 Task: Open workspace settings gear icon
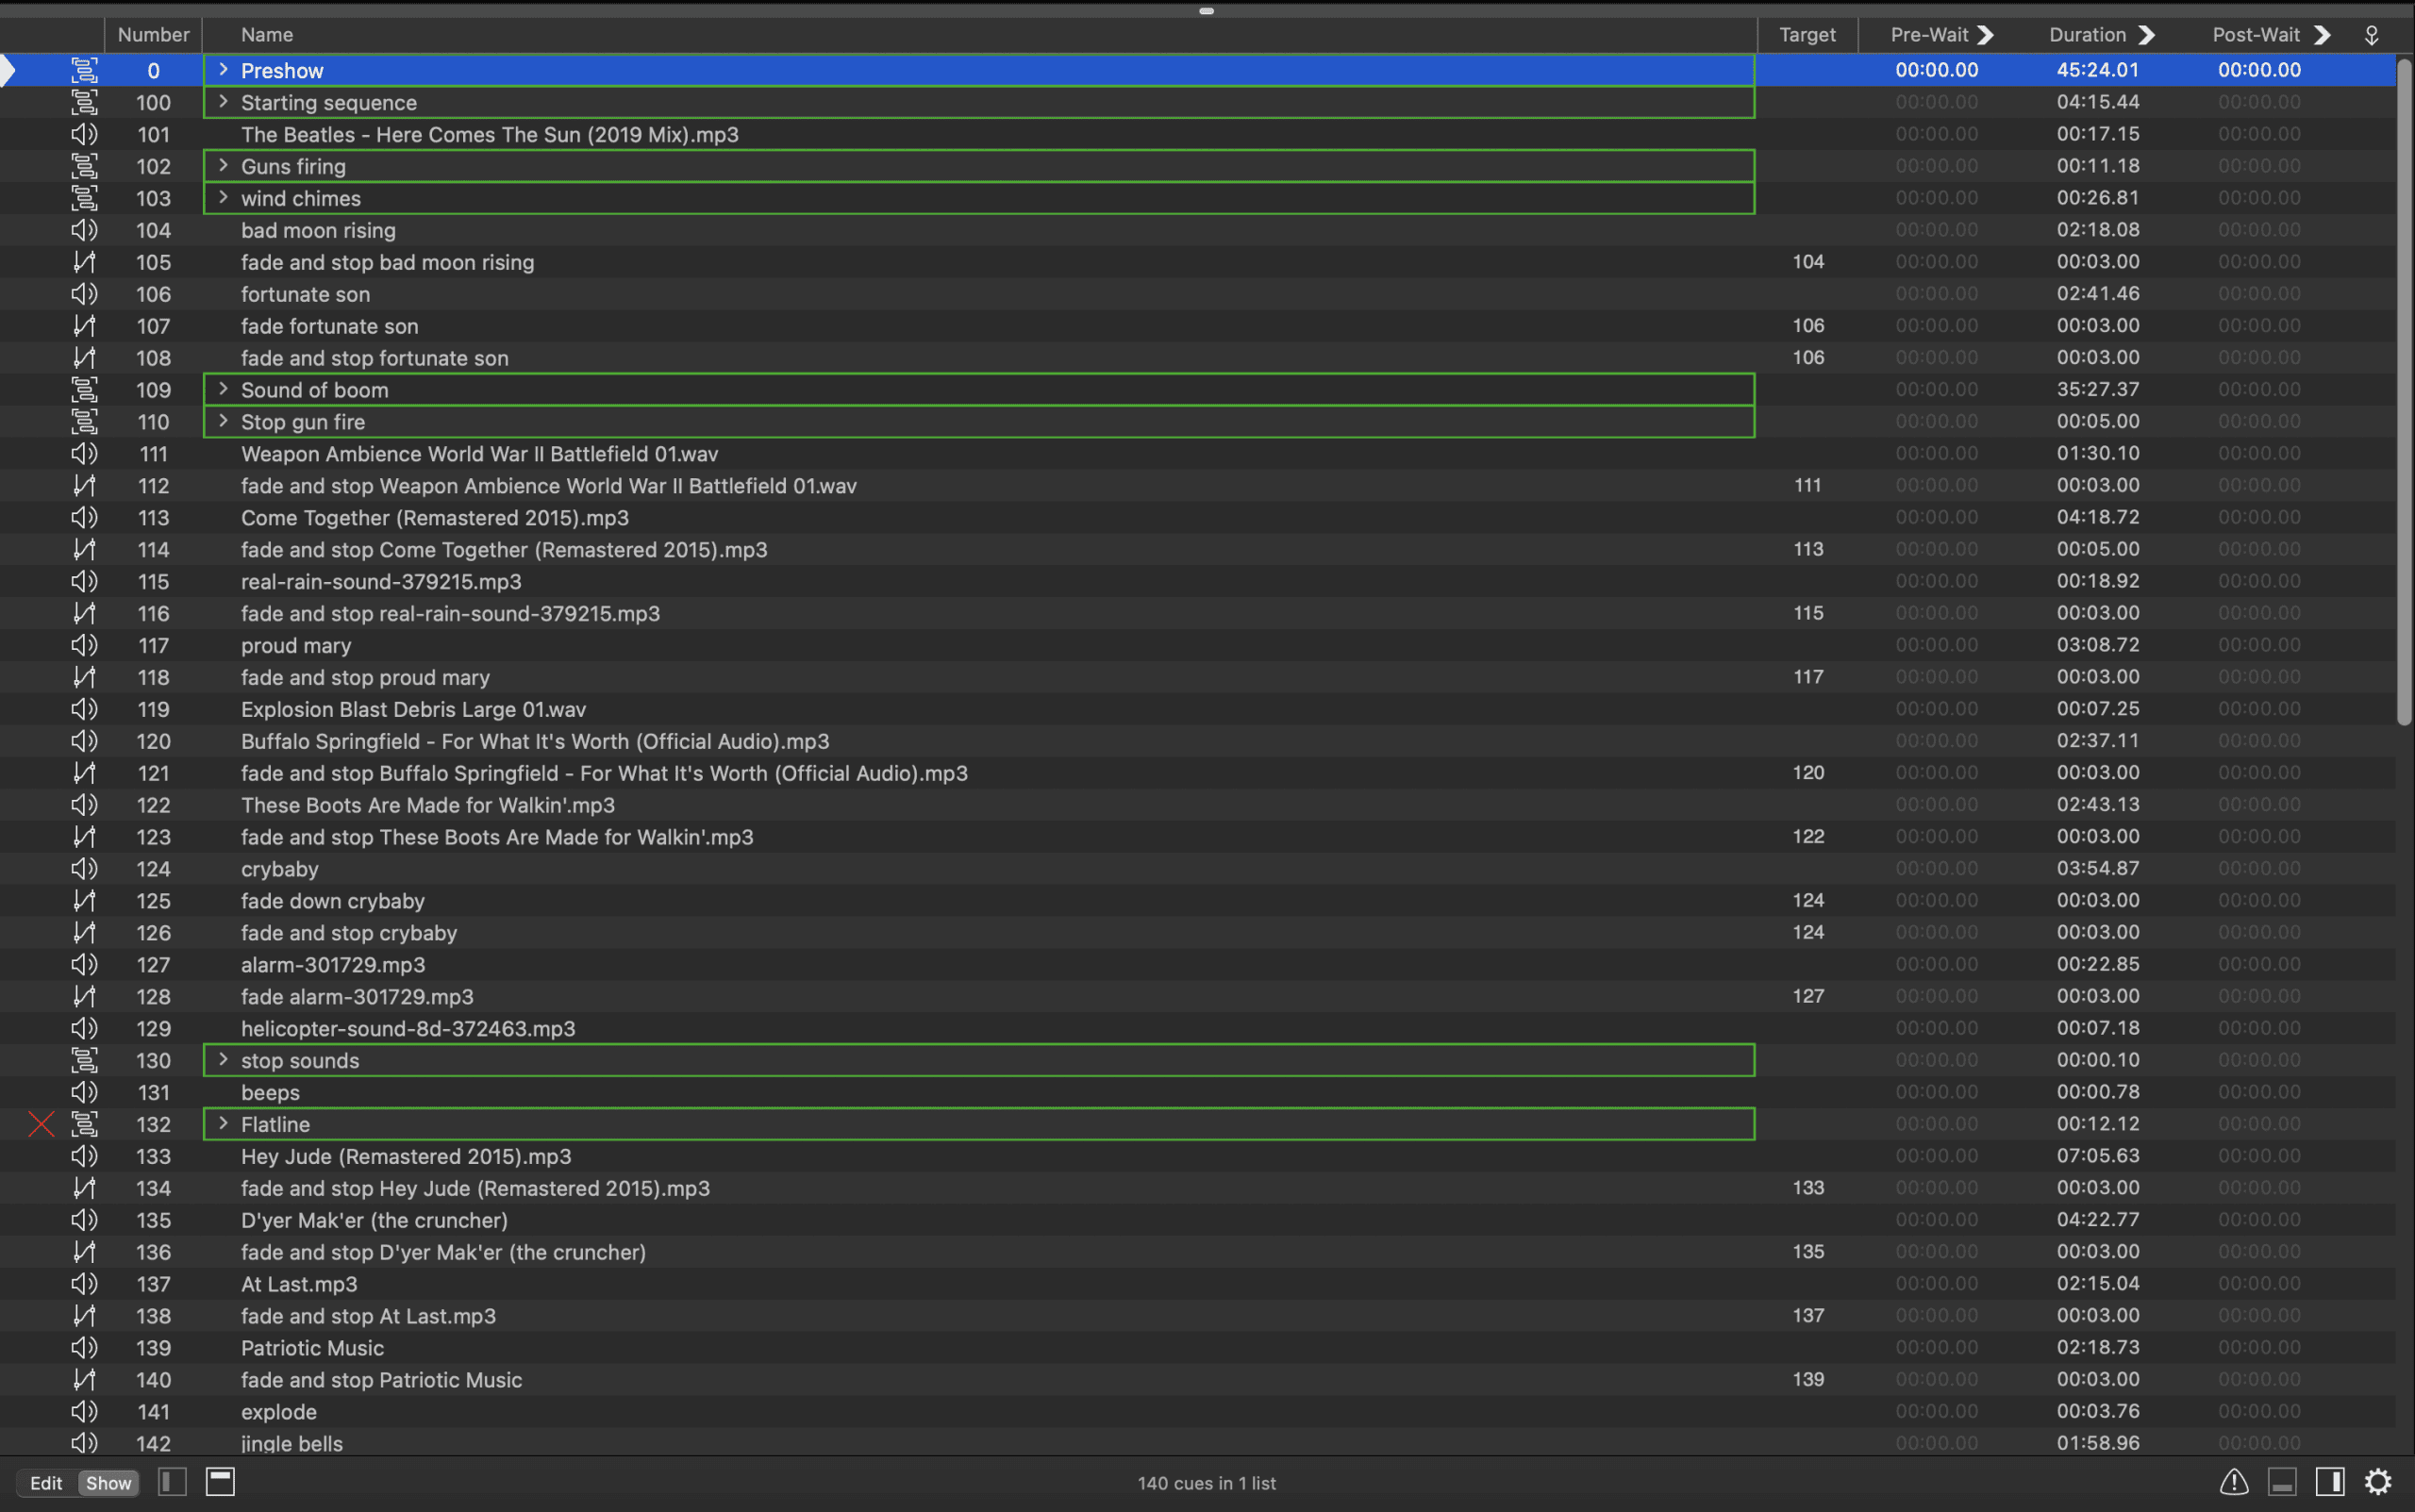click(2377, 1481)
